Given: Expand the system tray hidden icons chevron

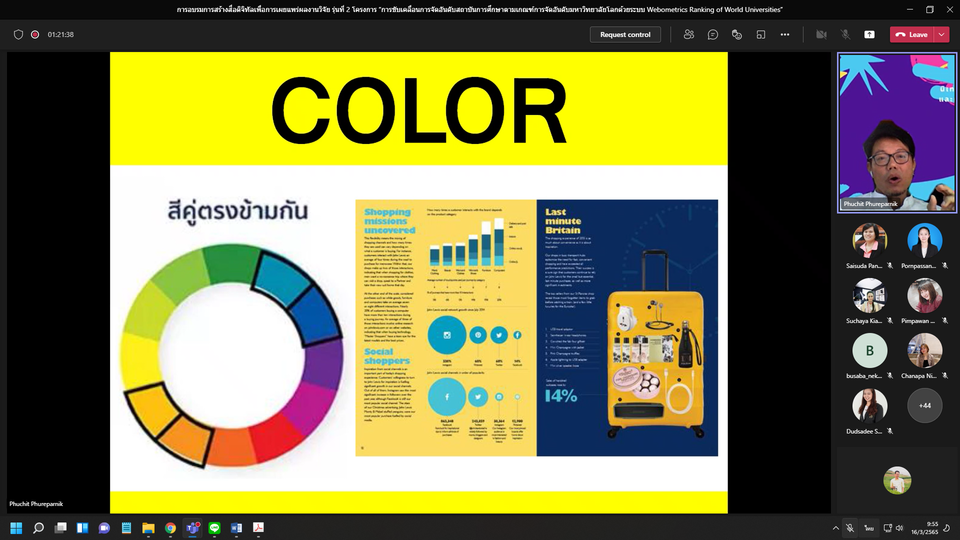Looking at the screenshot, I should 835,527.
